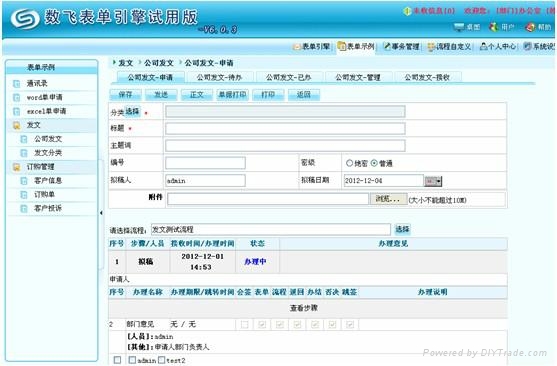
Task: Click the 数飞 logo icon
Action: tap(25, 18)
